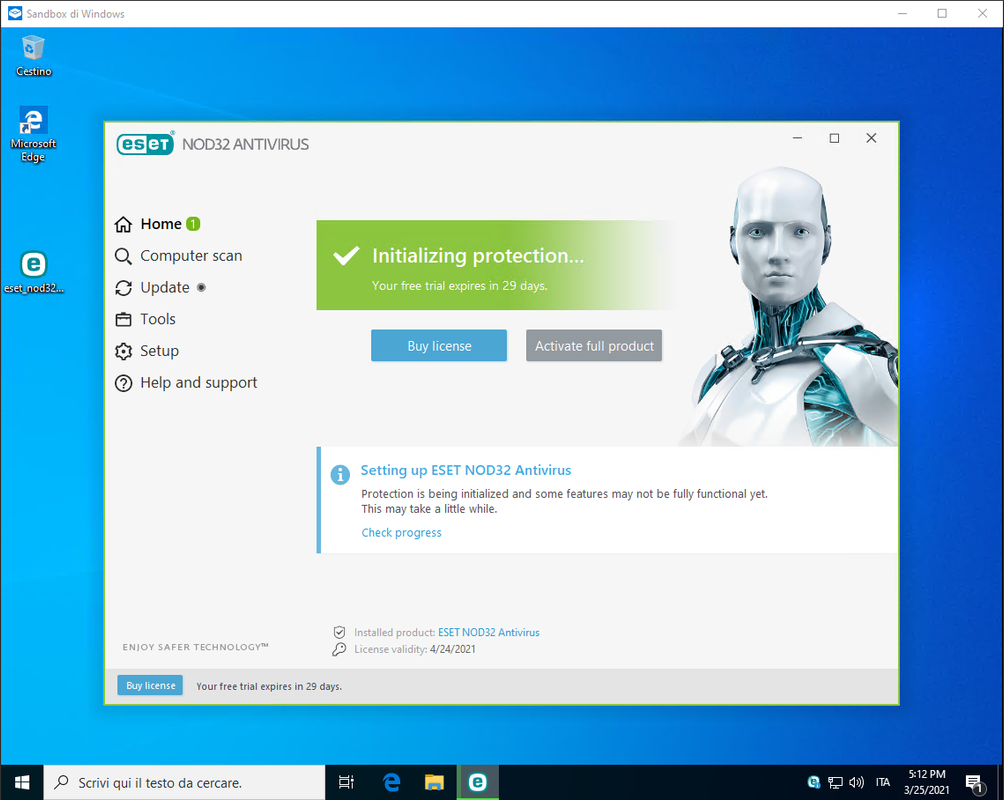Open the Setup section

tap(159, 351)
